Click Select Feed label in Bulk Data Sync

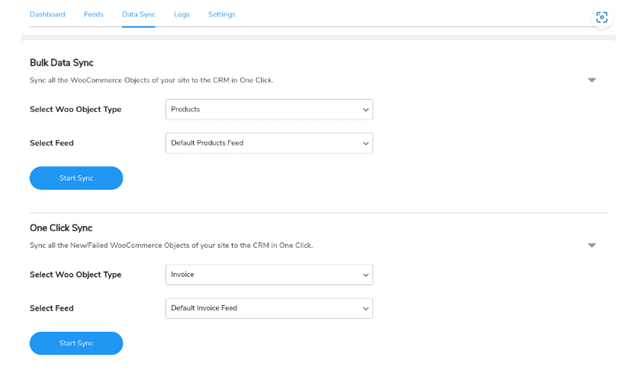coord(52,143)
